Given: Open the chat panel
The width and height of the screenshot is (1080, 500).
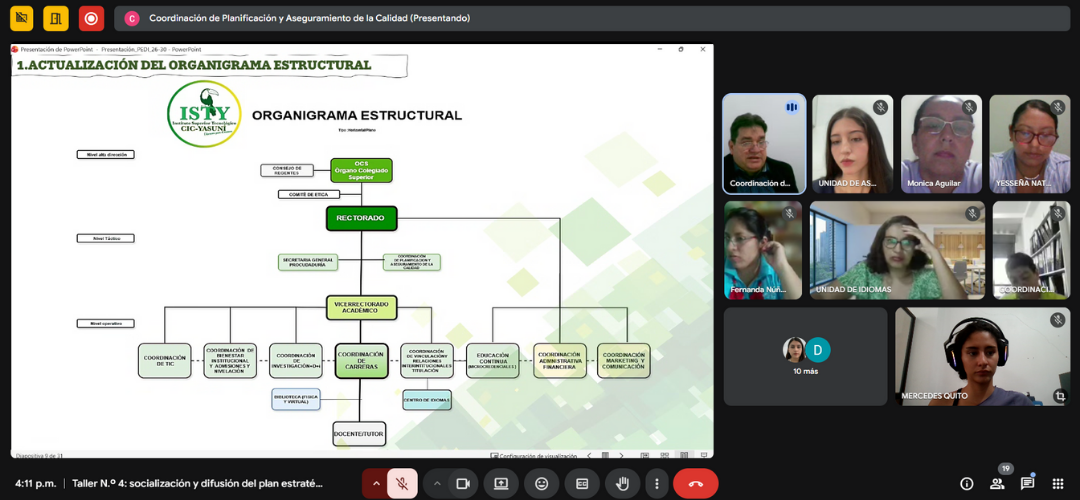Looking at the screenshot, I should (x=1027, y=483).
